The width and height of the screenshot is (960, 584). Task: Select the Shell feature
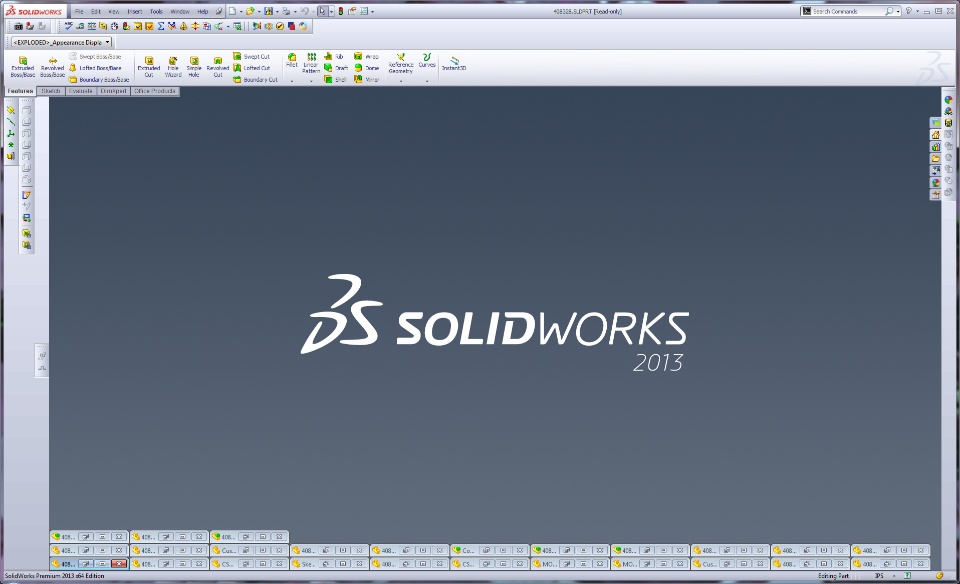335,80
